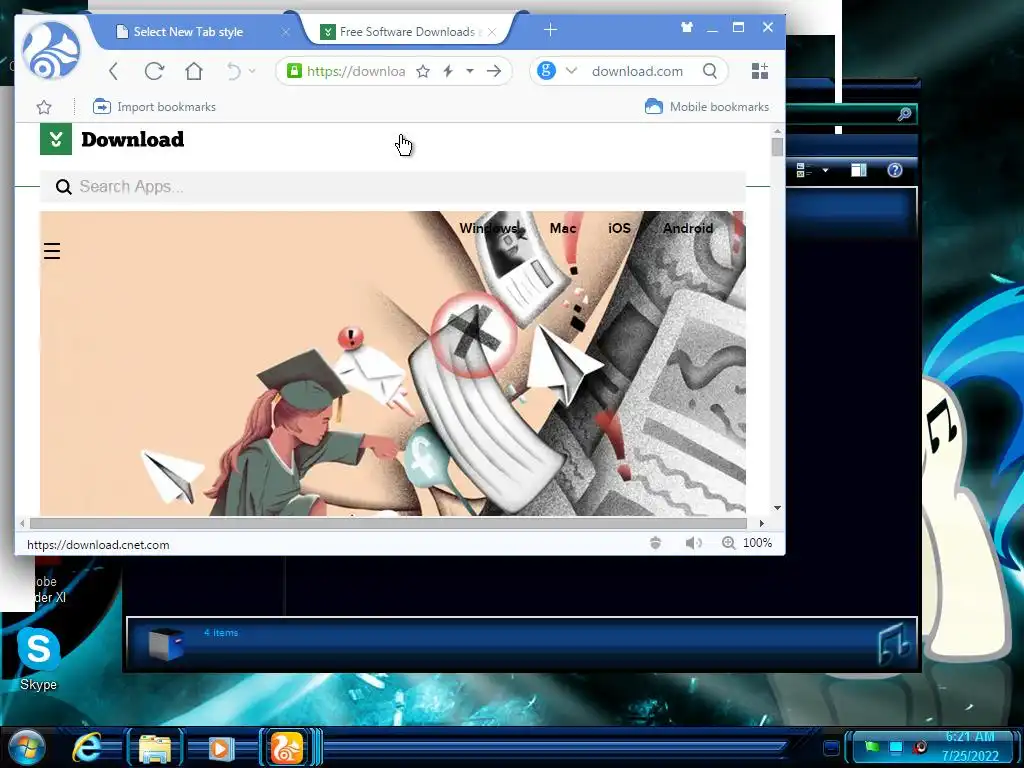
Task: Click the magnifier search button
Action: pos(710,71)
